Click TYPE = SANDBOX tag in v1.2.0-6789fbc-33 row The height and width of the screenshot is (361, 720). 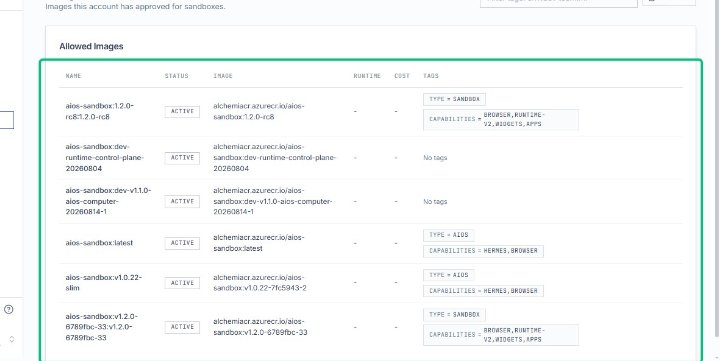point(454,315)
